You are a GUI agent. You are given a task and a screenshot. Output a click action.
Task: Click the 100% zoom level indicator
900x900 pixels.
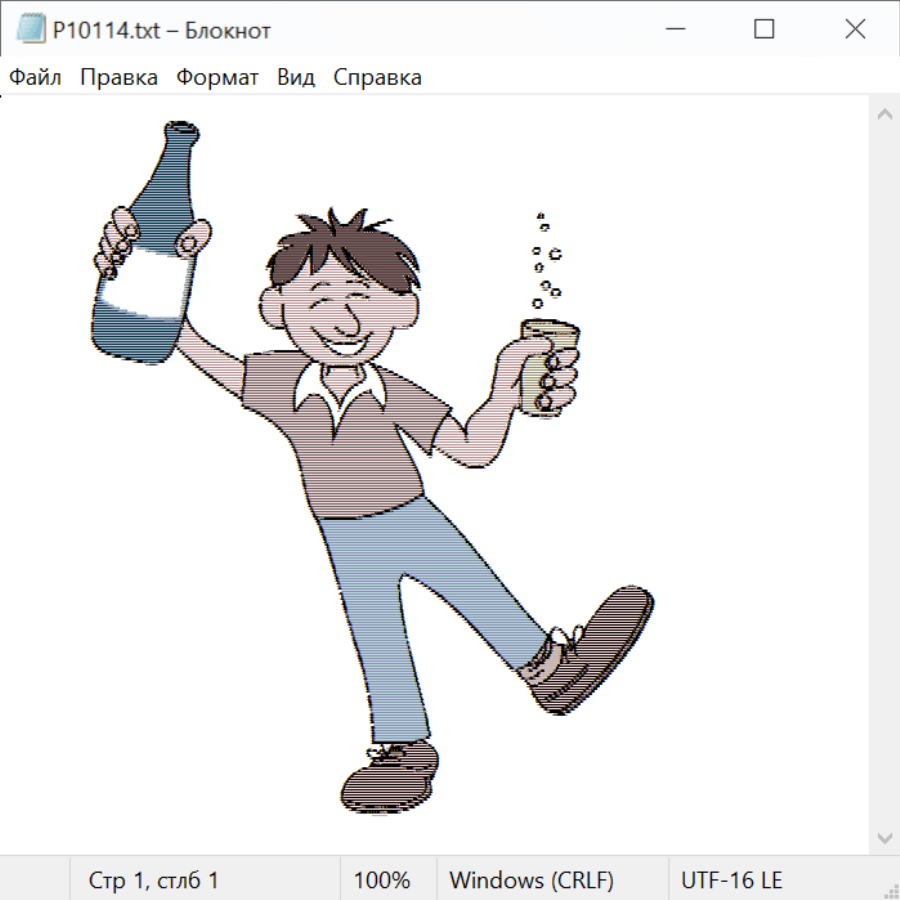382,880
